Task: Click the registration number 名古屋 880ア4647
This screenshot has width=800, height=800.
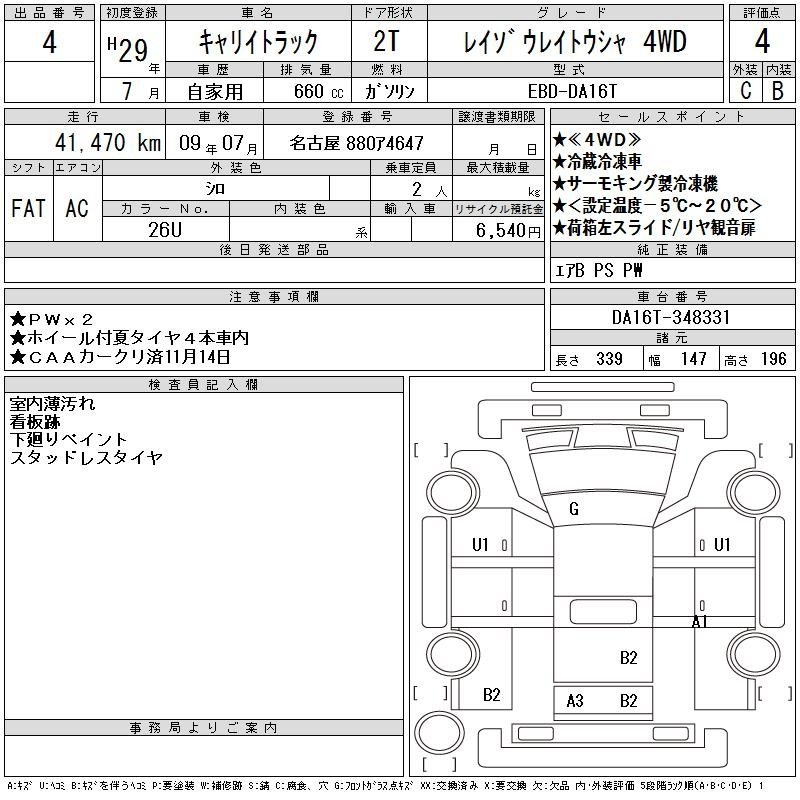Action: [356, 143]
